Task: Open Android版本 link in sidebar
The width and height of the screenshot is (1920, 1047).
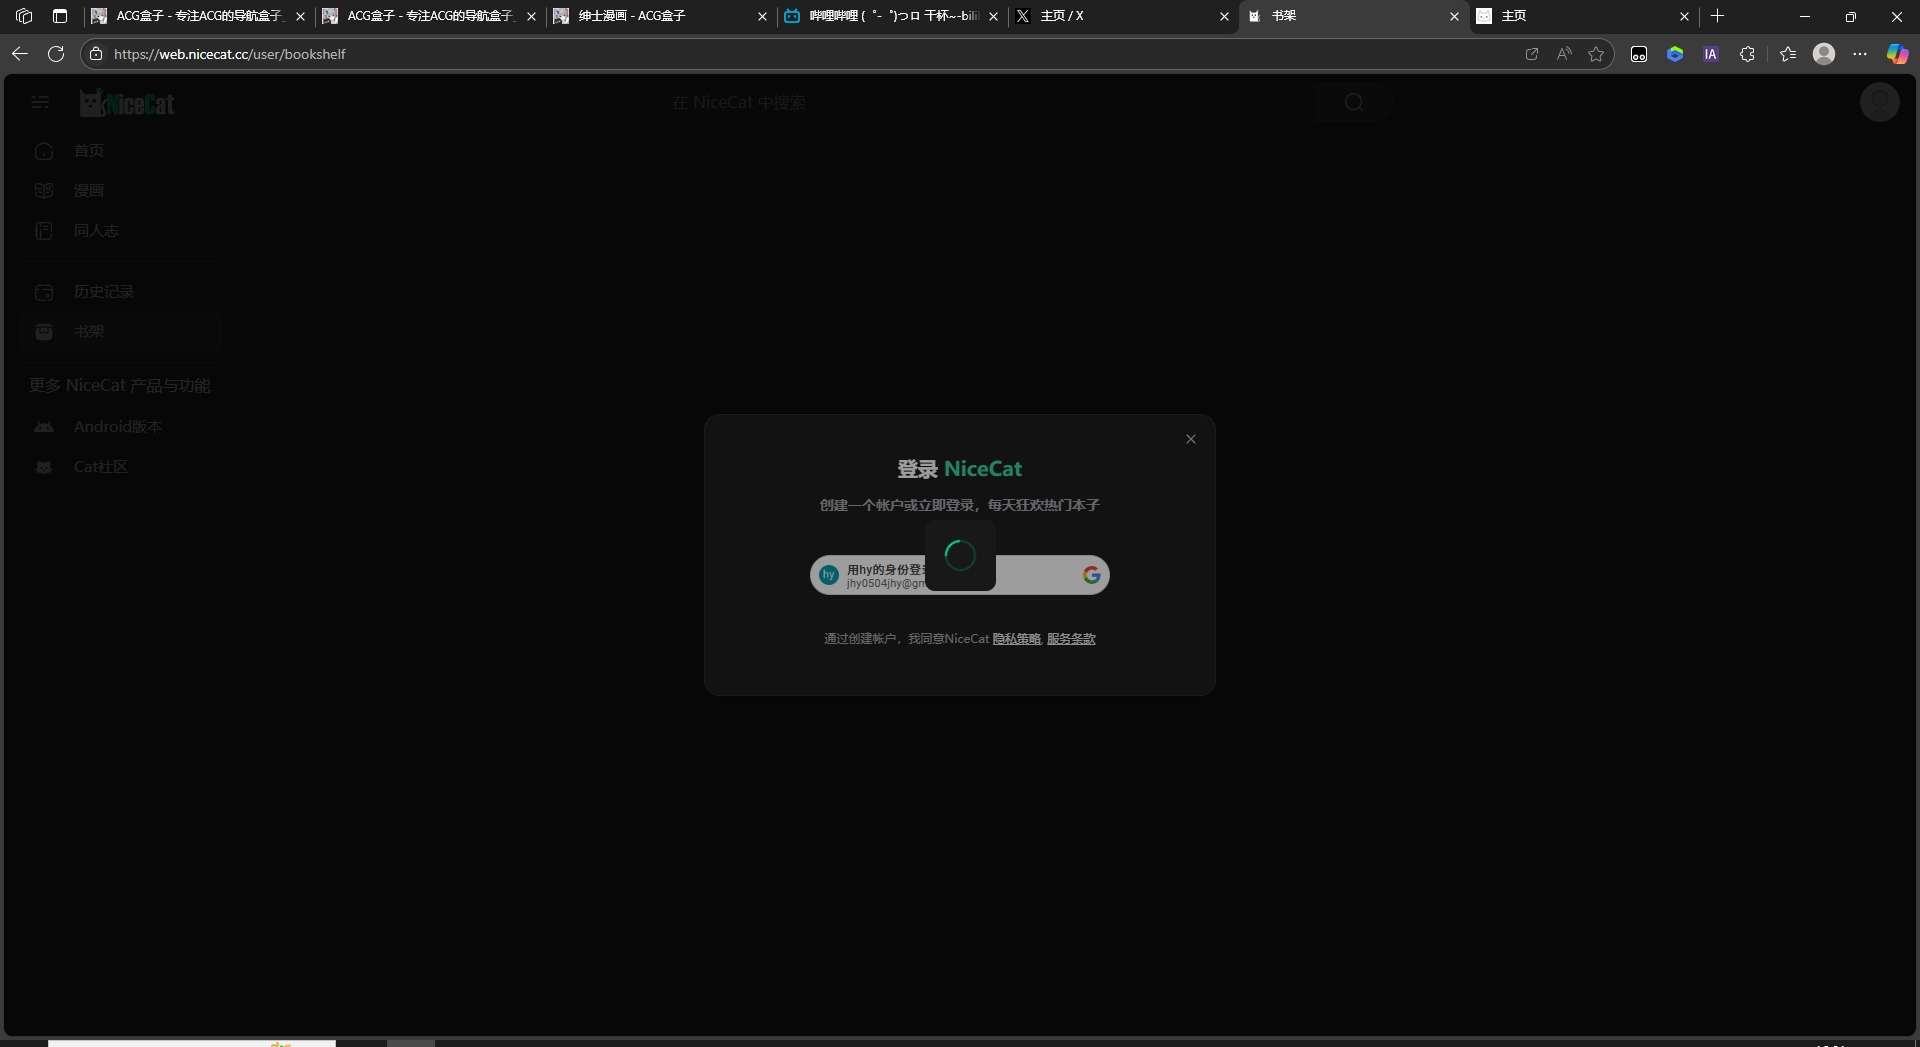Action: (120, 427)
